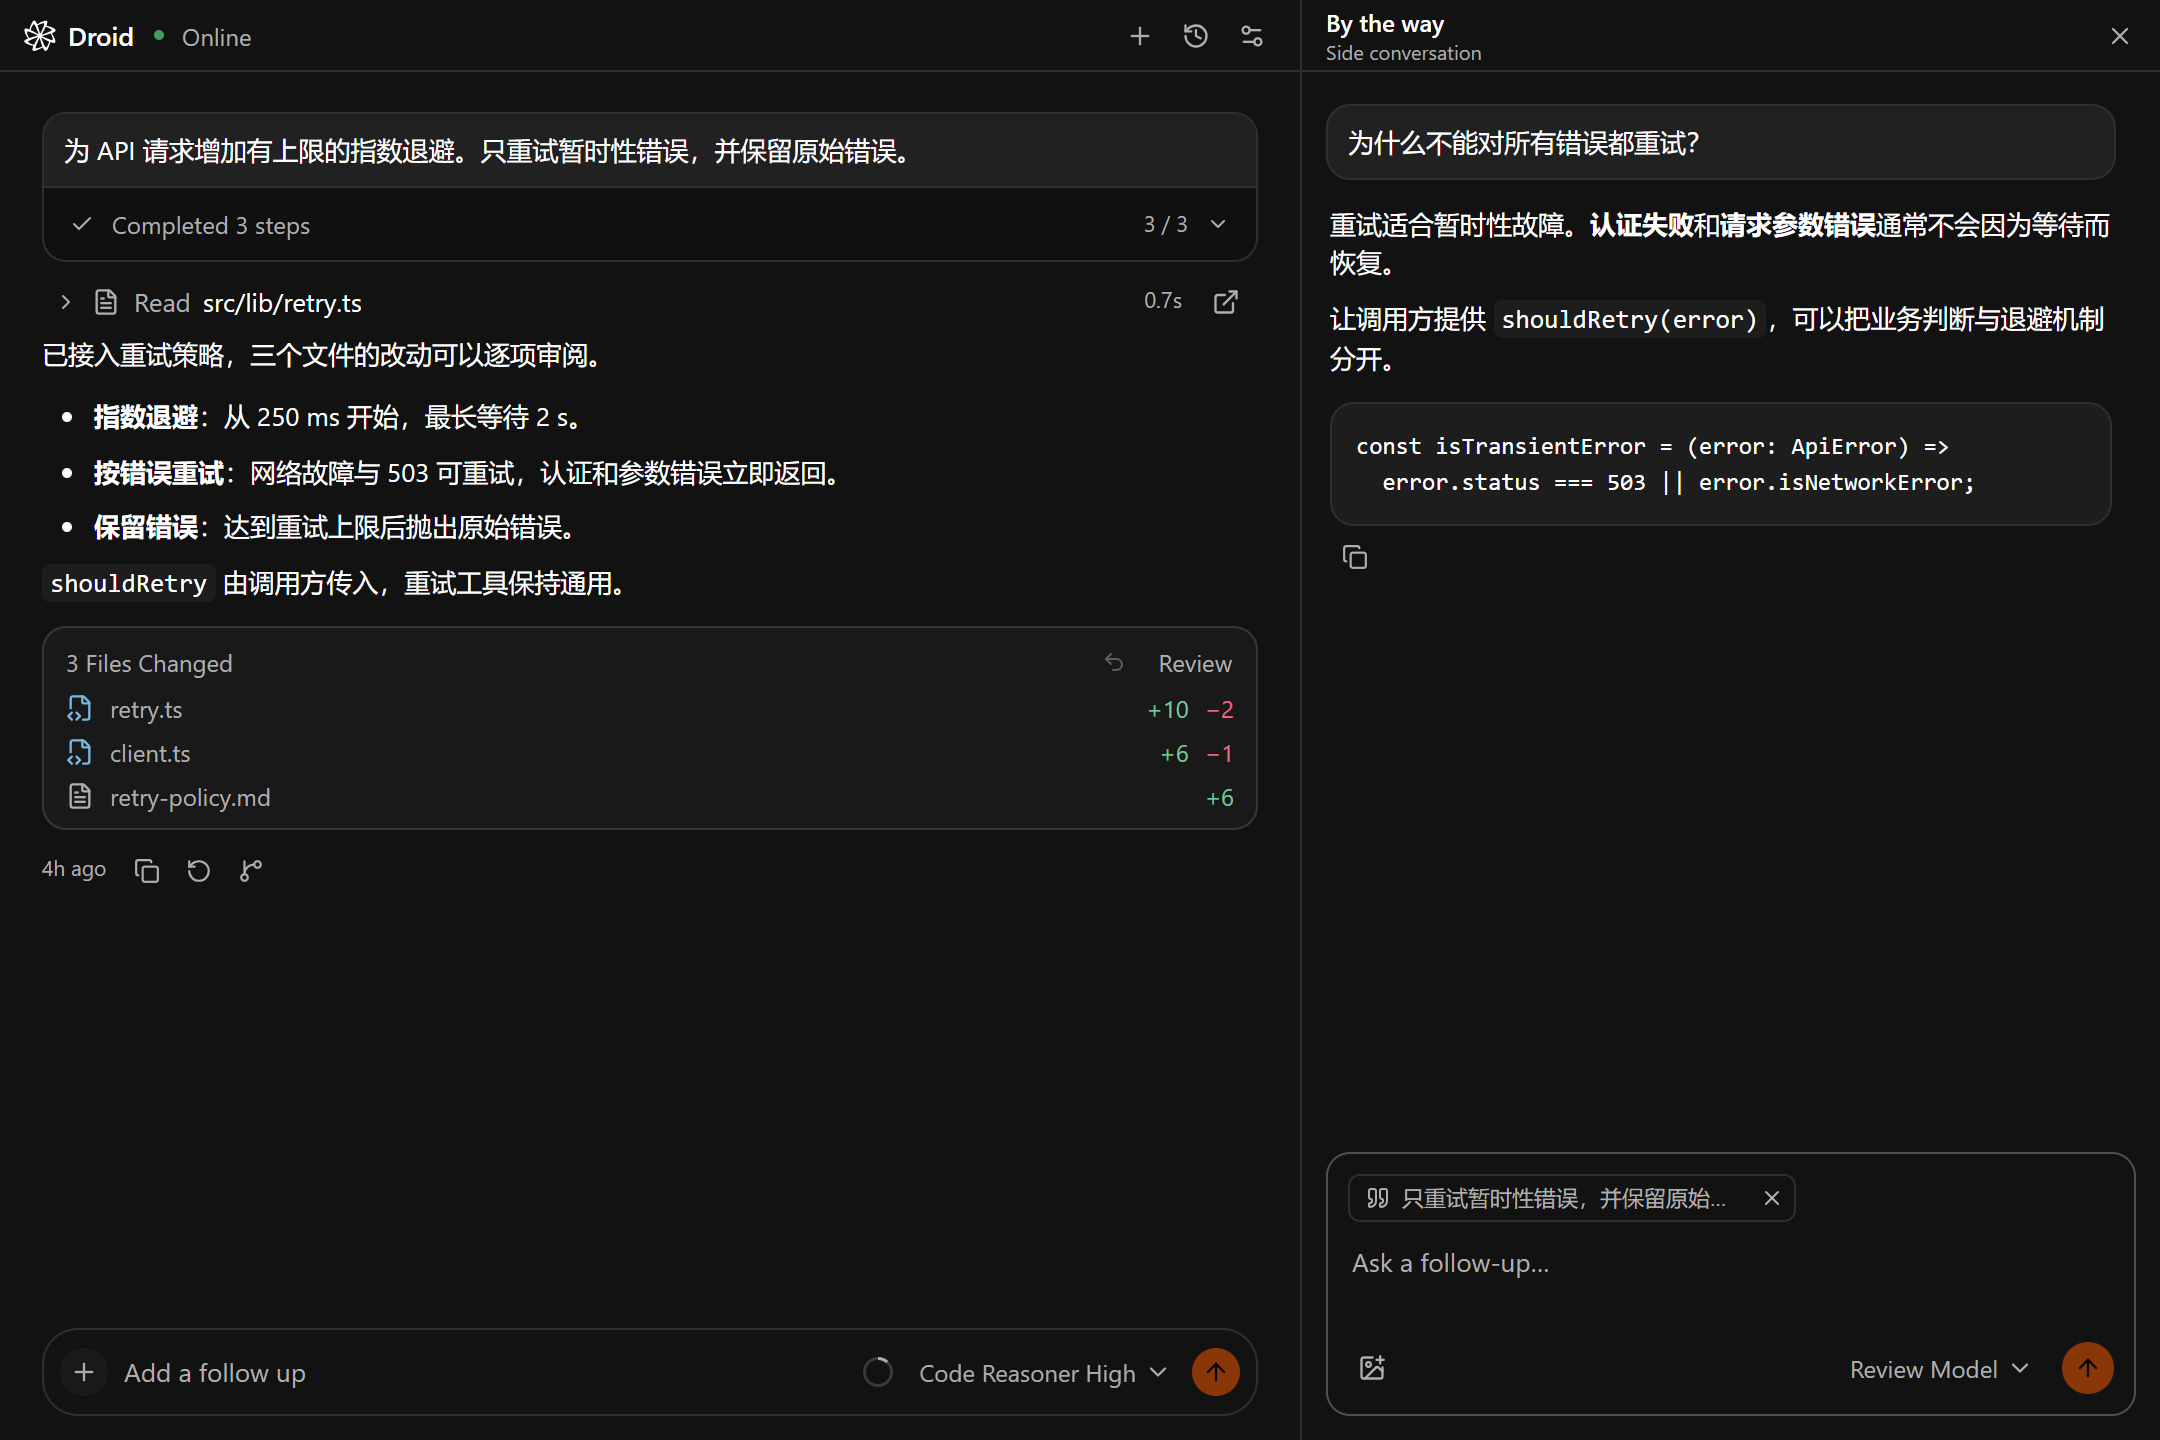Collapse the Completed 3 steps chevron
This screenshot has height=1440, width=2160.
point(1218,224)
